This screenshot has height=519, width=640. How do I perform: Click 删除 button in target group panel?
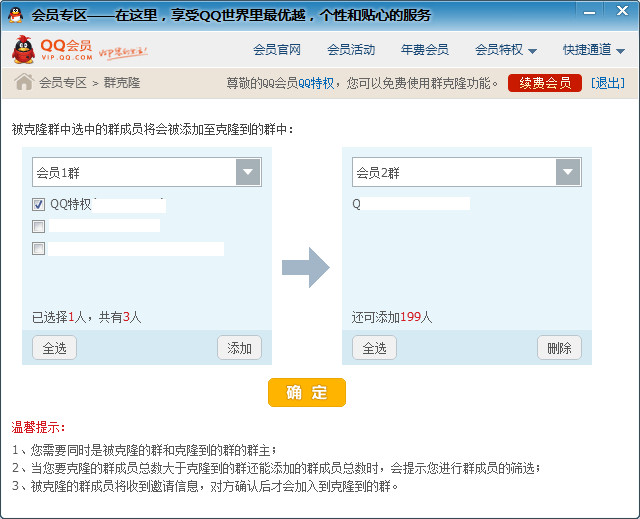[559, 348]
